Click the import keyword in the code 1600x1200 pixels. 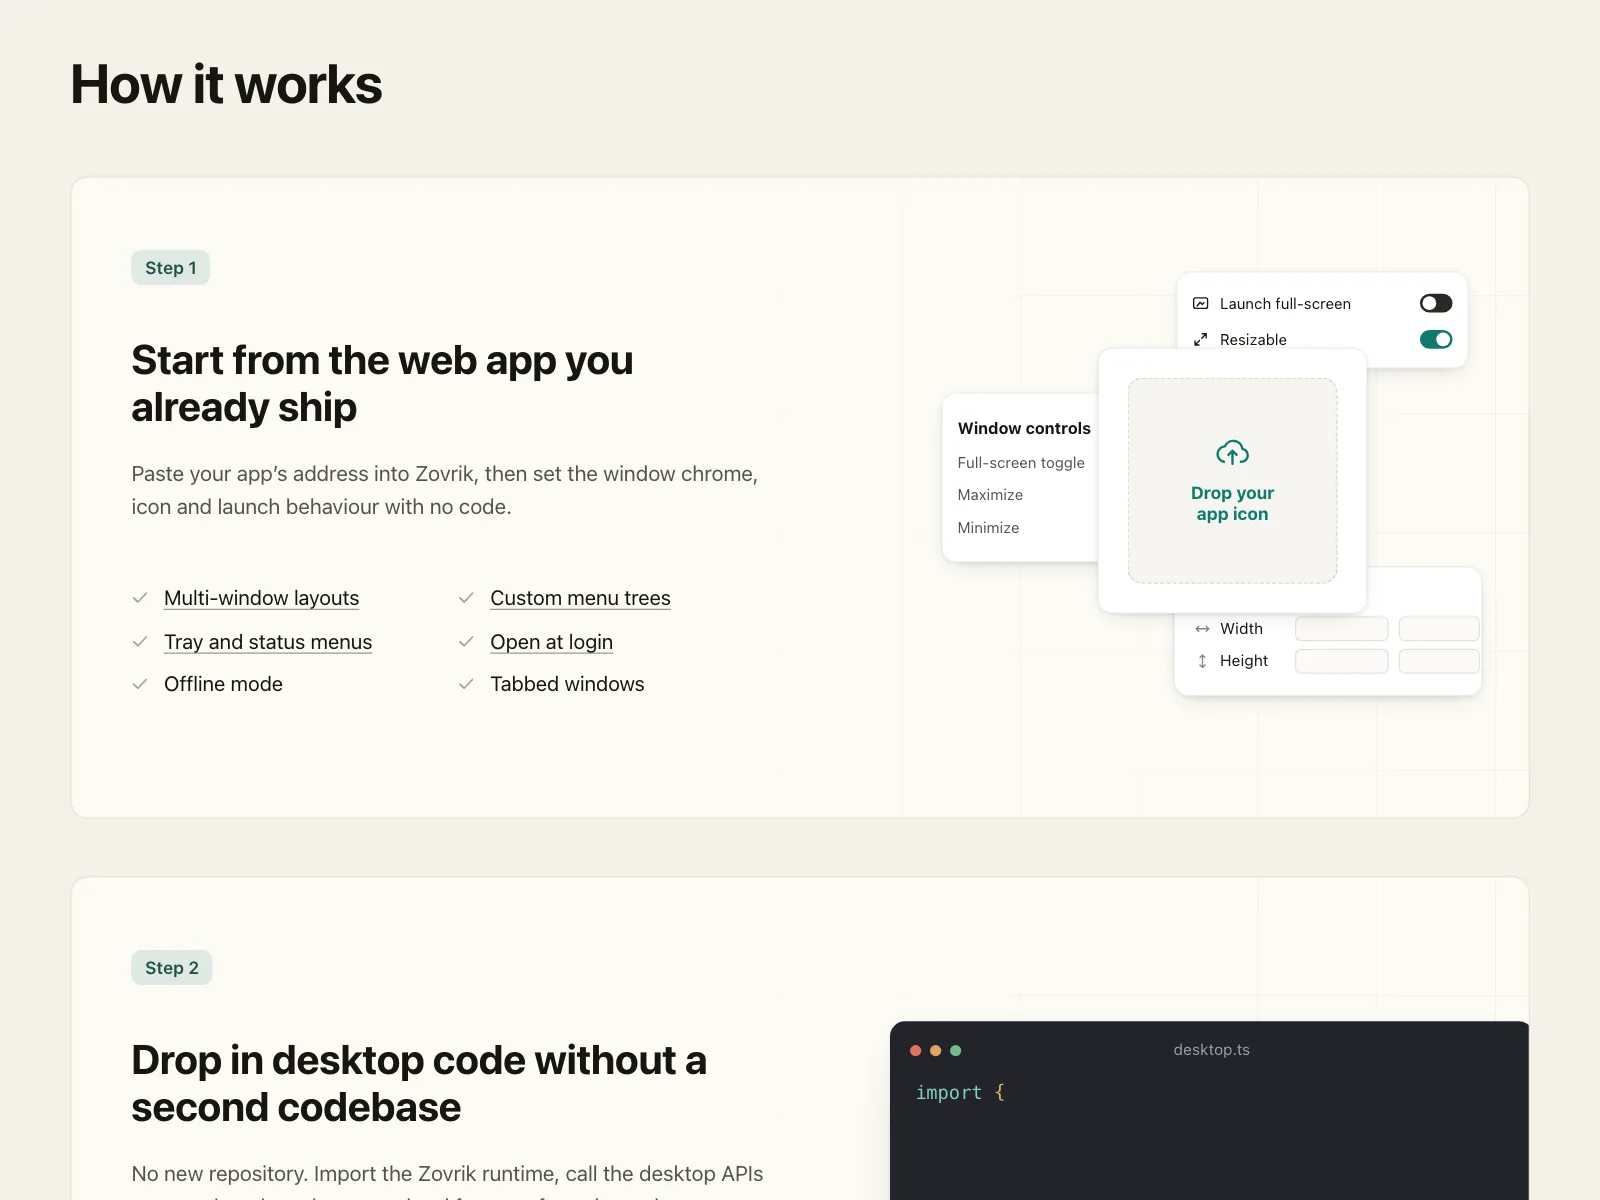coord(948,1093)
